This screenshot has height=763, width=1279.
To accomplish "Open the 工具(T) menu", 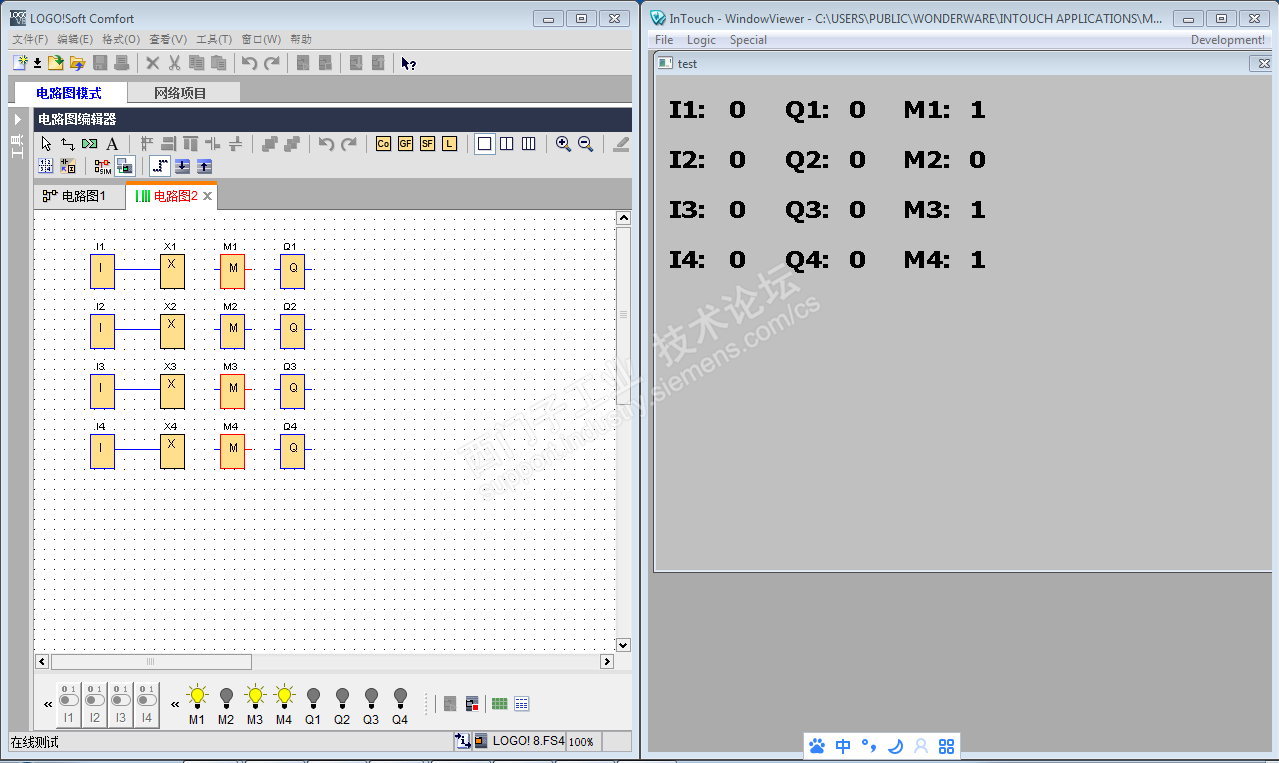I will pos(214,39).
